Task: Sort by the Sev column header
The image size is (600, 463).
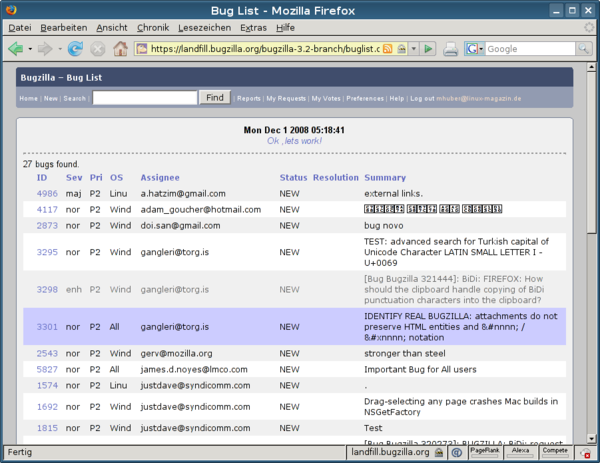Action: [x=74, y=178]
